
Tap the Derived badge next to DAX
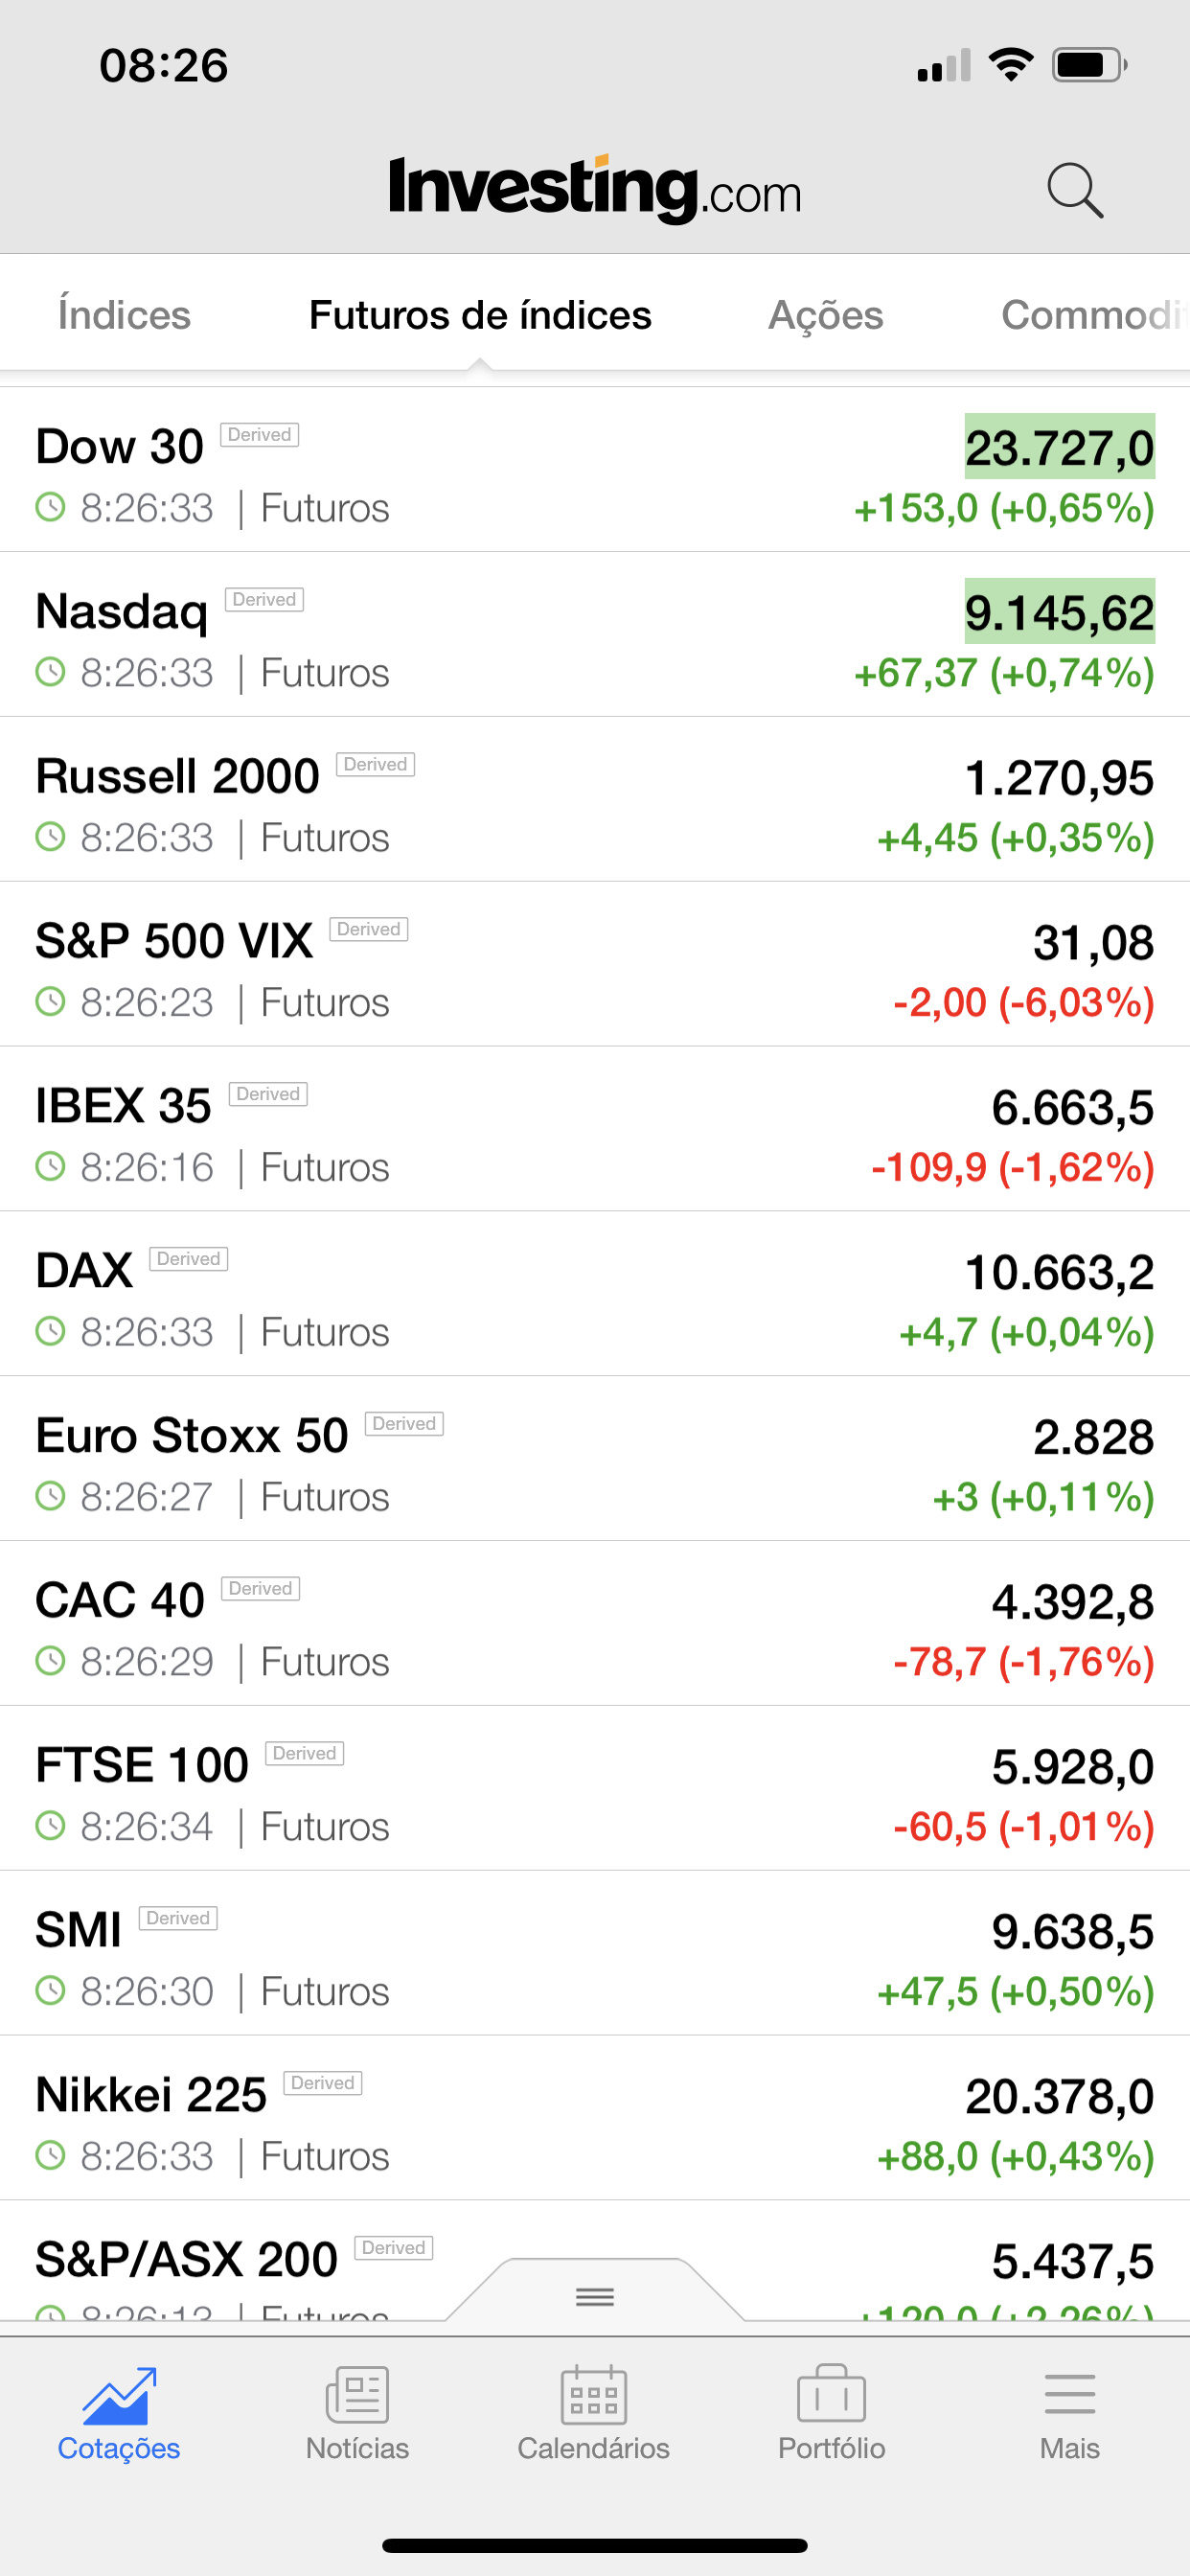[189, 1259]
